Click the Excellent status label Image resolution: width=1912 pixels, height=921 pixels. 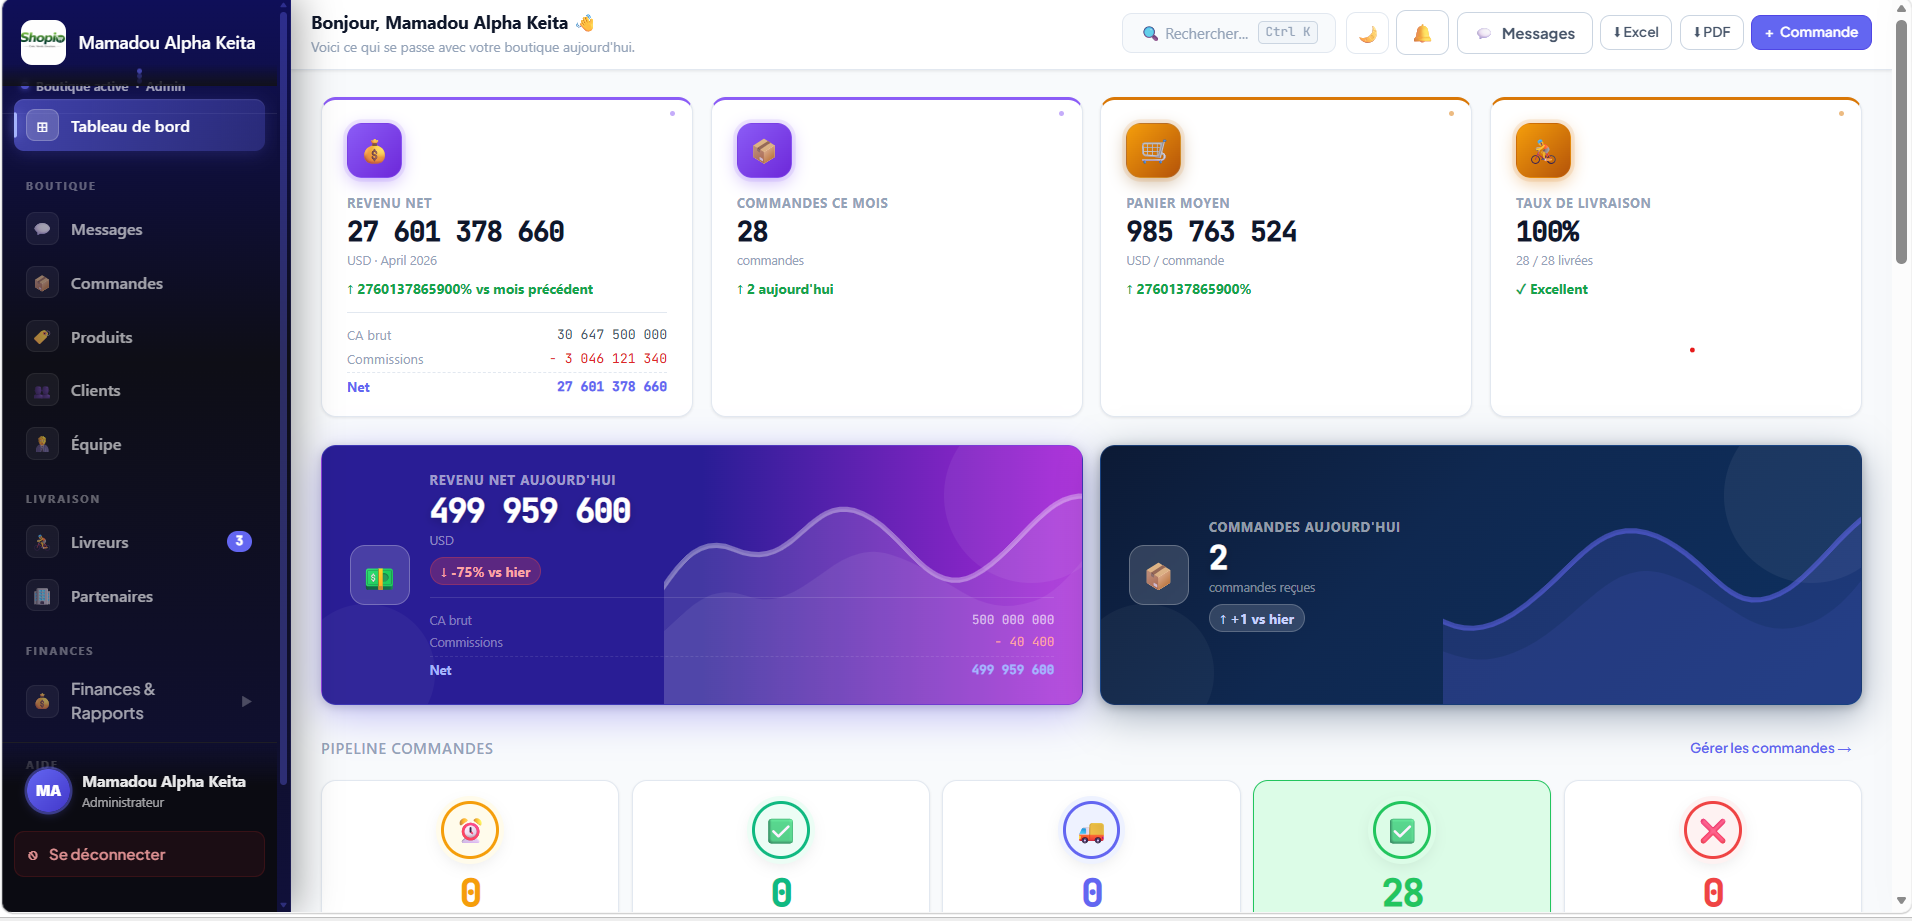(x=1552, y=289)
